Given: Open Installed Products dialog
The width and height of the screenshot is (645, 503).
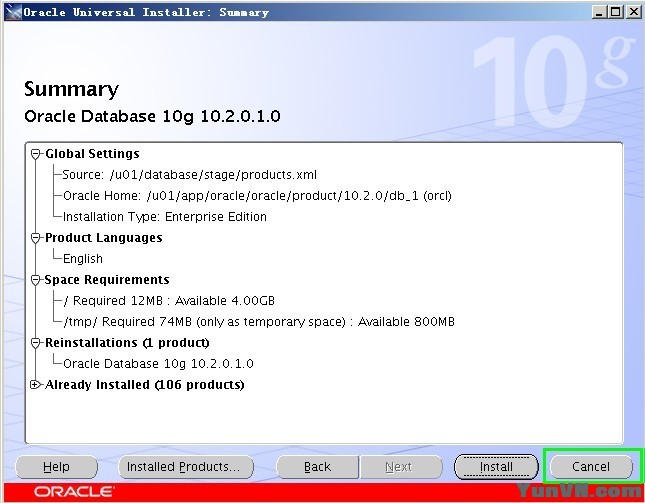Looking at the screenshot, I should pos(186,467).
